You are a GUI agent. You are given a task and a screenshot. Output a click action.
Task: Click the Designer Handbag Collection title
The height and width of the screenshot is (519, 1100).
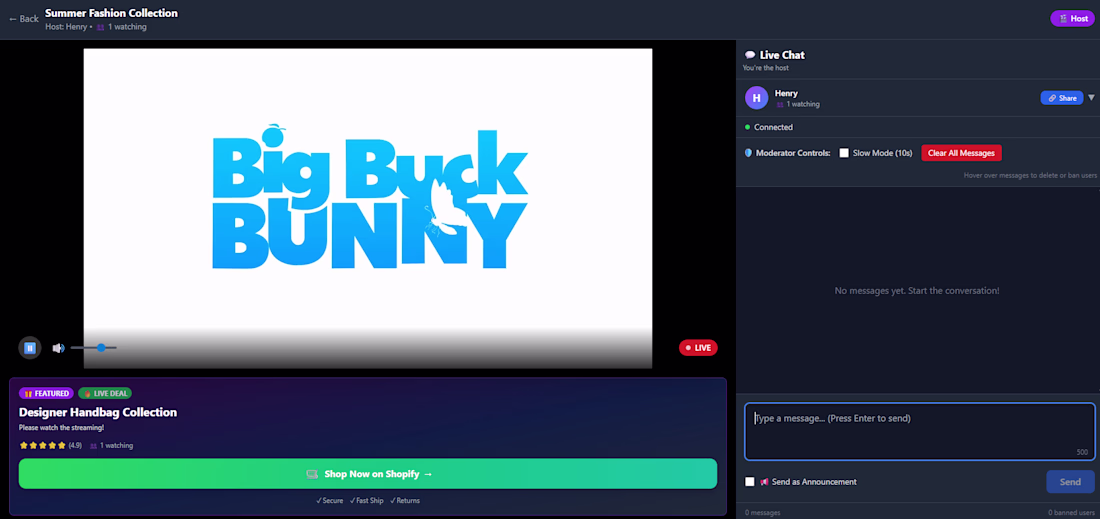pos(98,412)
